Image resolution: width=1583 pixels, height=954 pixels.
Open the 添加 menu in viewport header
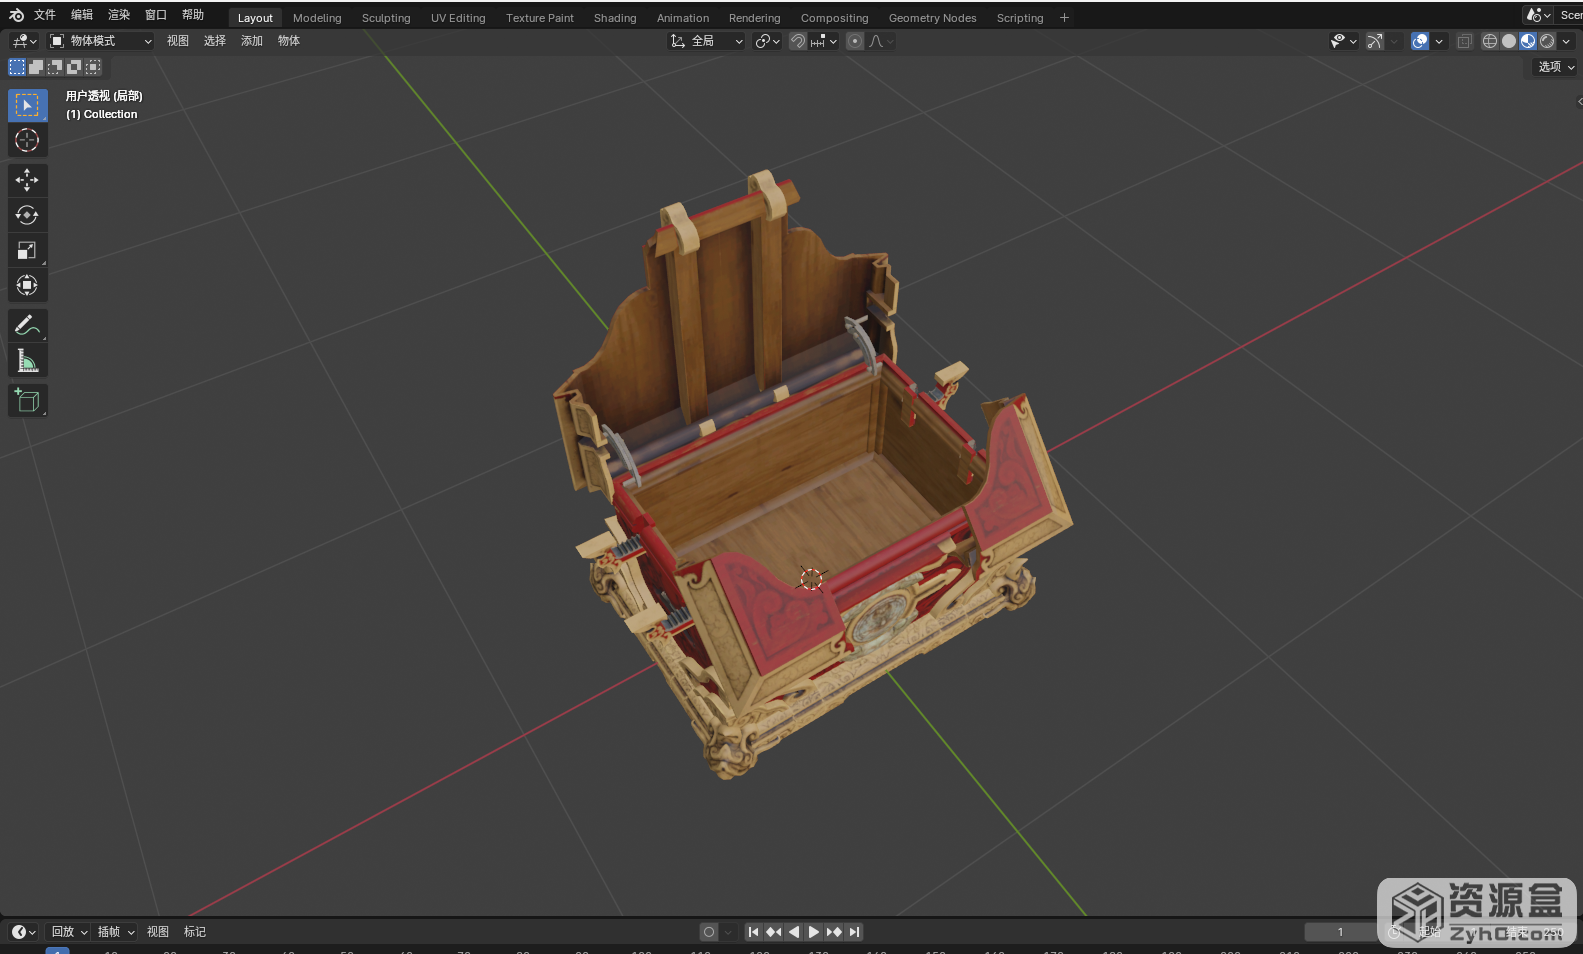pyautogui.click(x=252, y=41)
